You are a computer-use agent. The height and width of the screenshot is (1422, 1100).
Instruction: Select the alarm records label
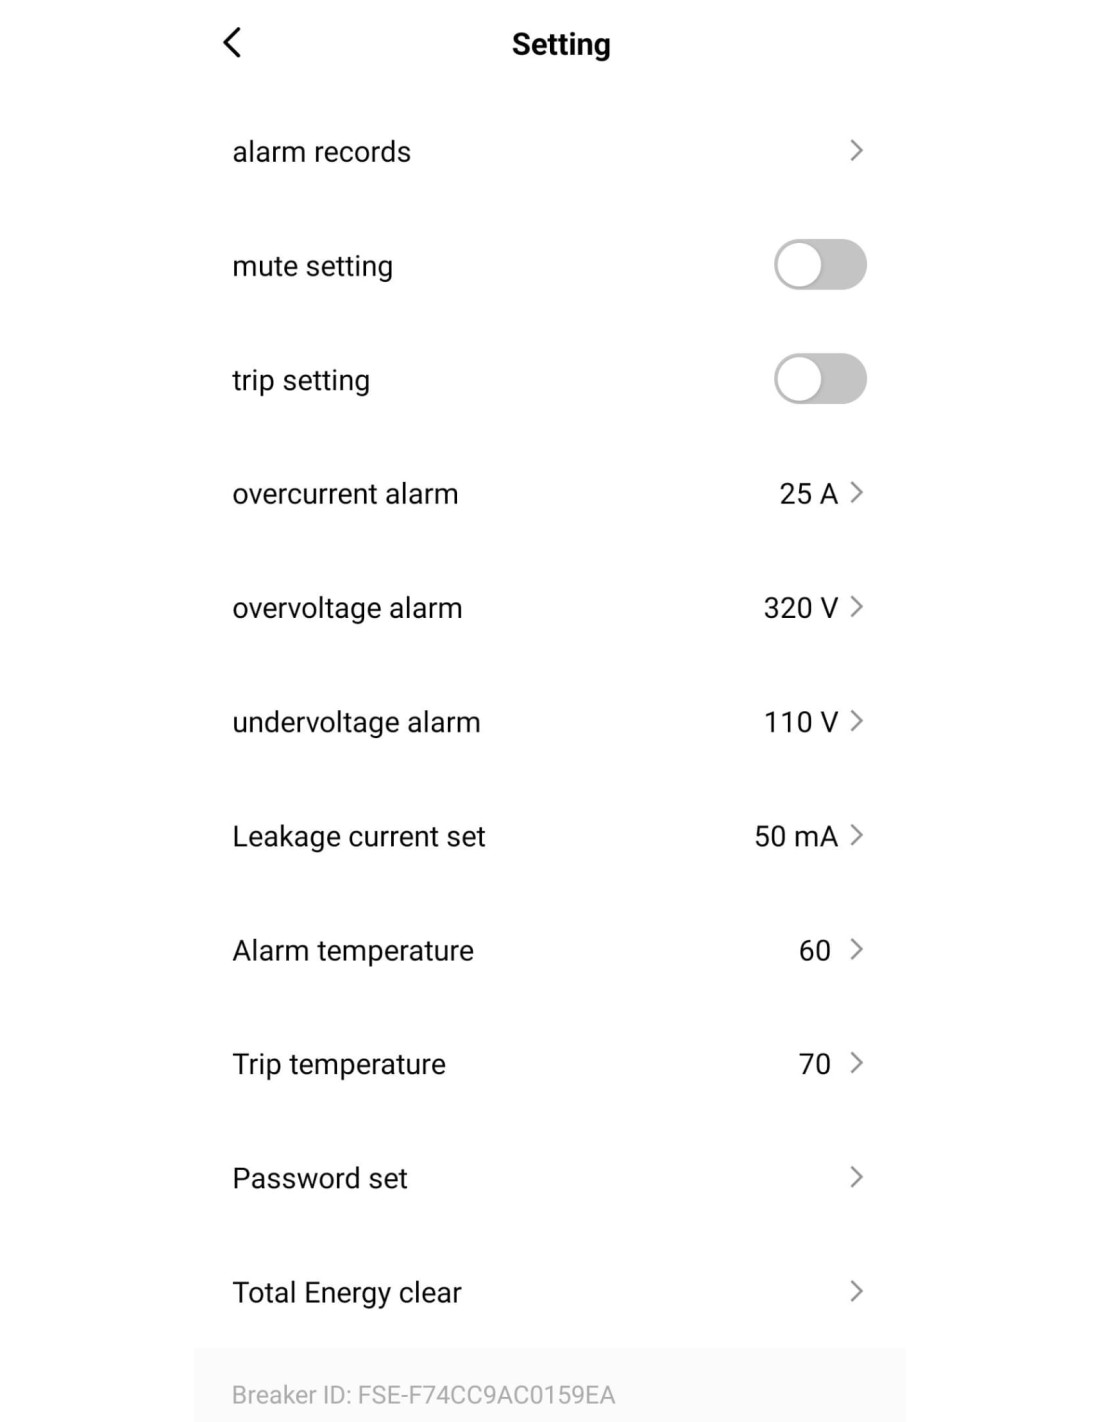click(321, 152)
